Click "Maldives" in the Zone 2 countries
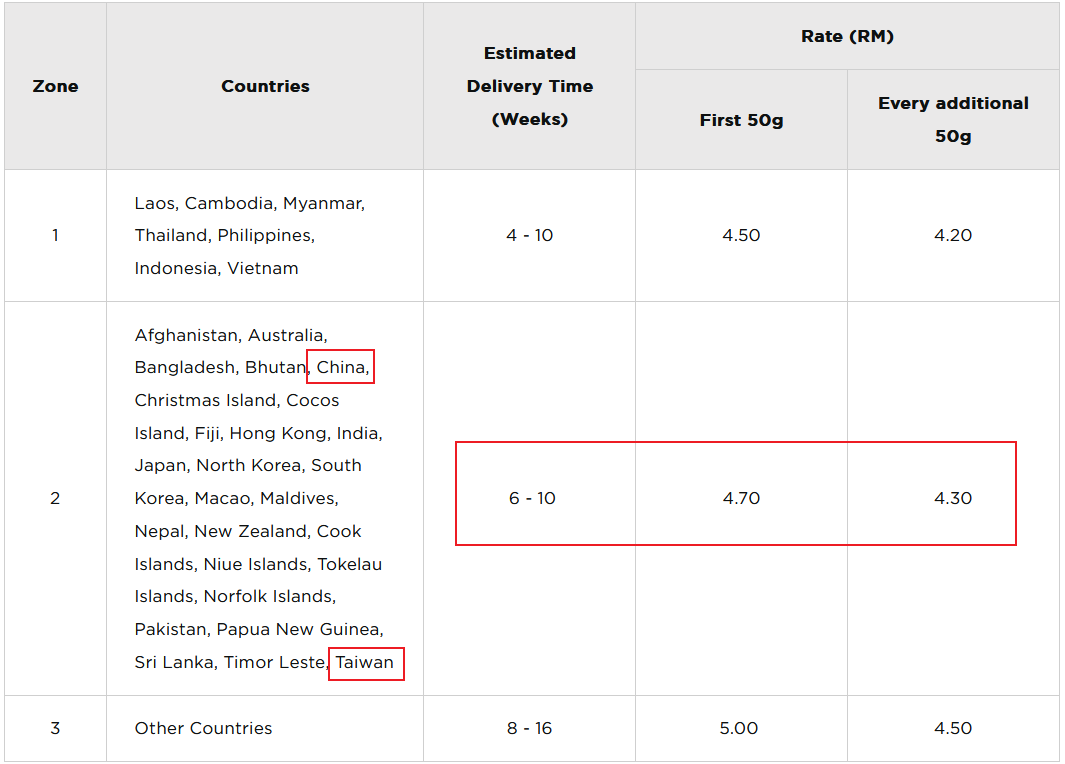Screen dimensions: 1065x764 (x=297, y=498)
